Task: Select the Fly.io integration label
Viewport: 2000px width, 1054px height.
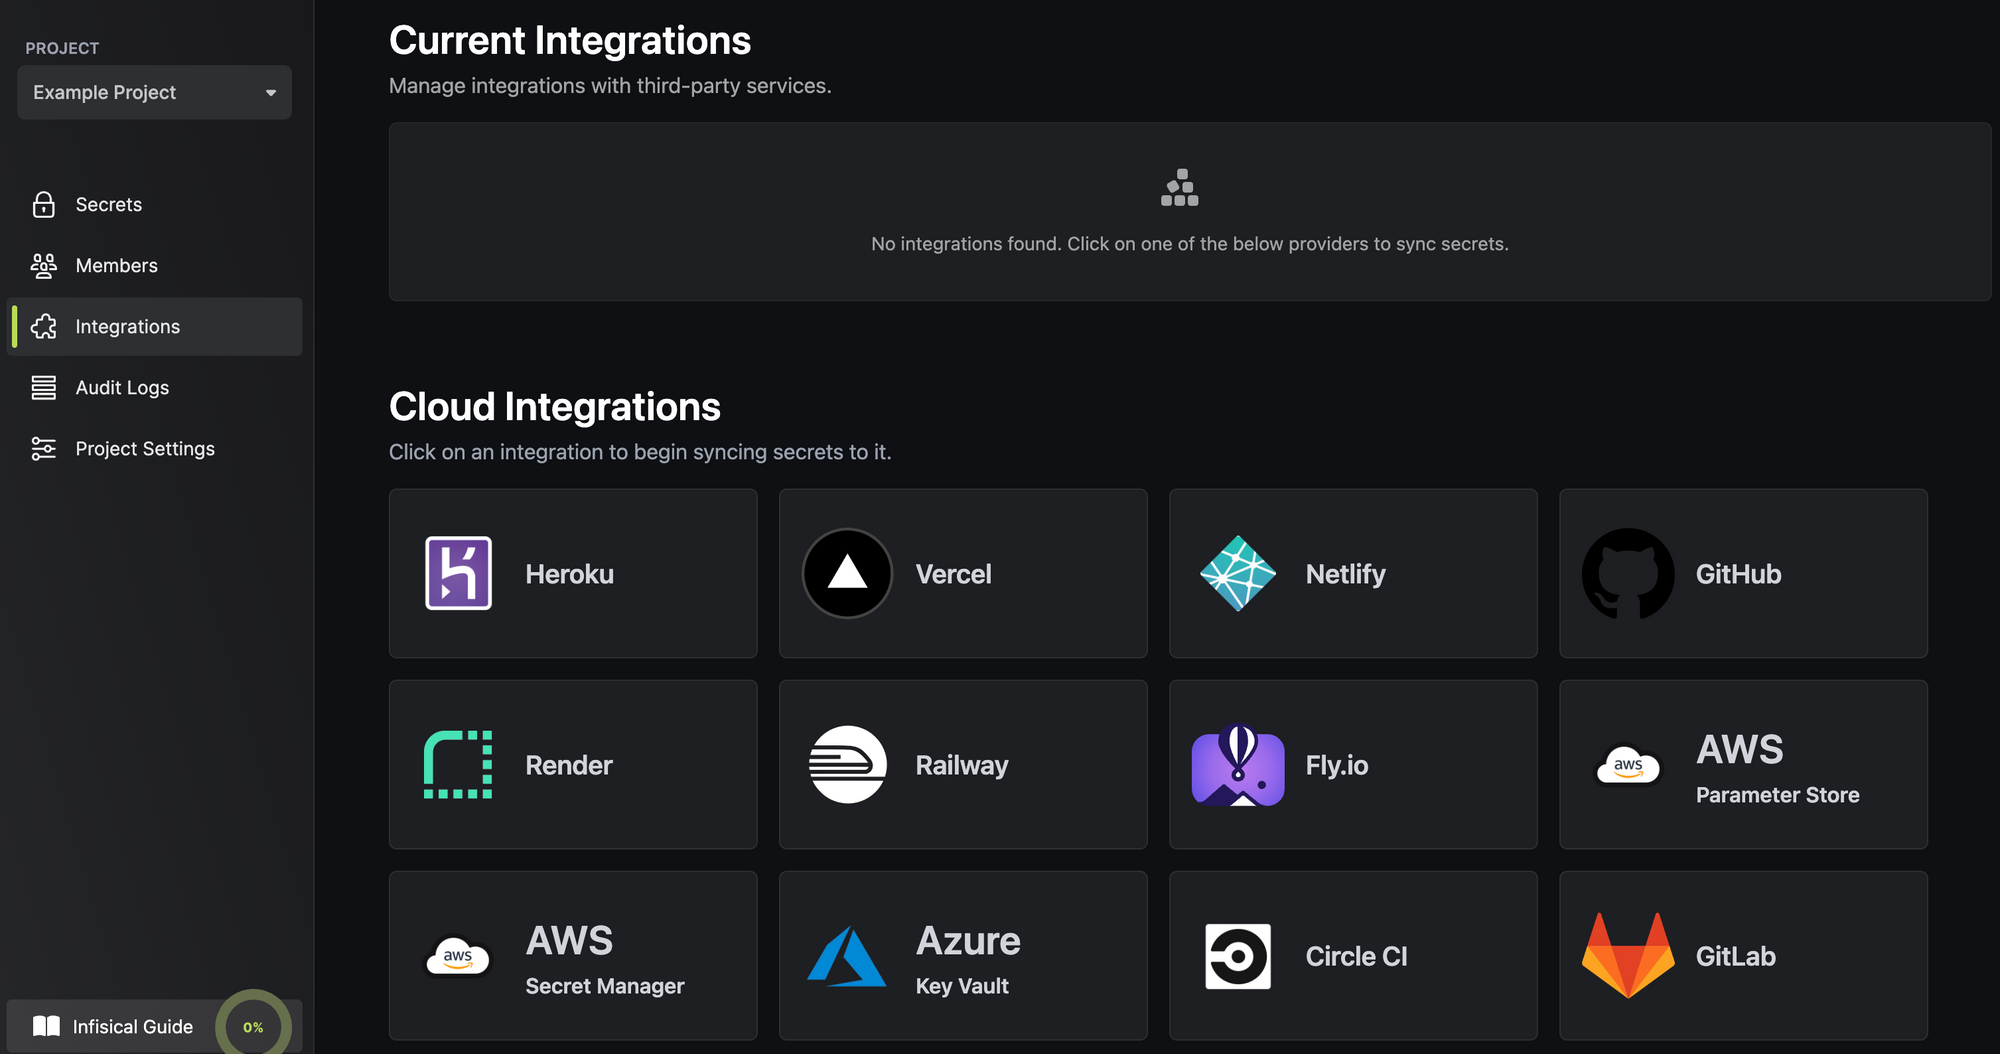Action: pyautogui.click(x=1336, y=765)
